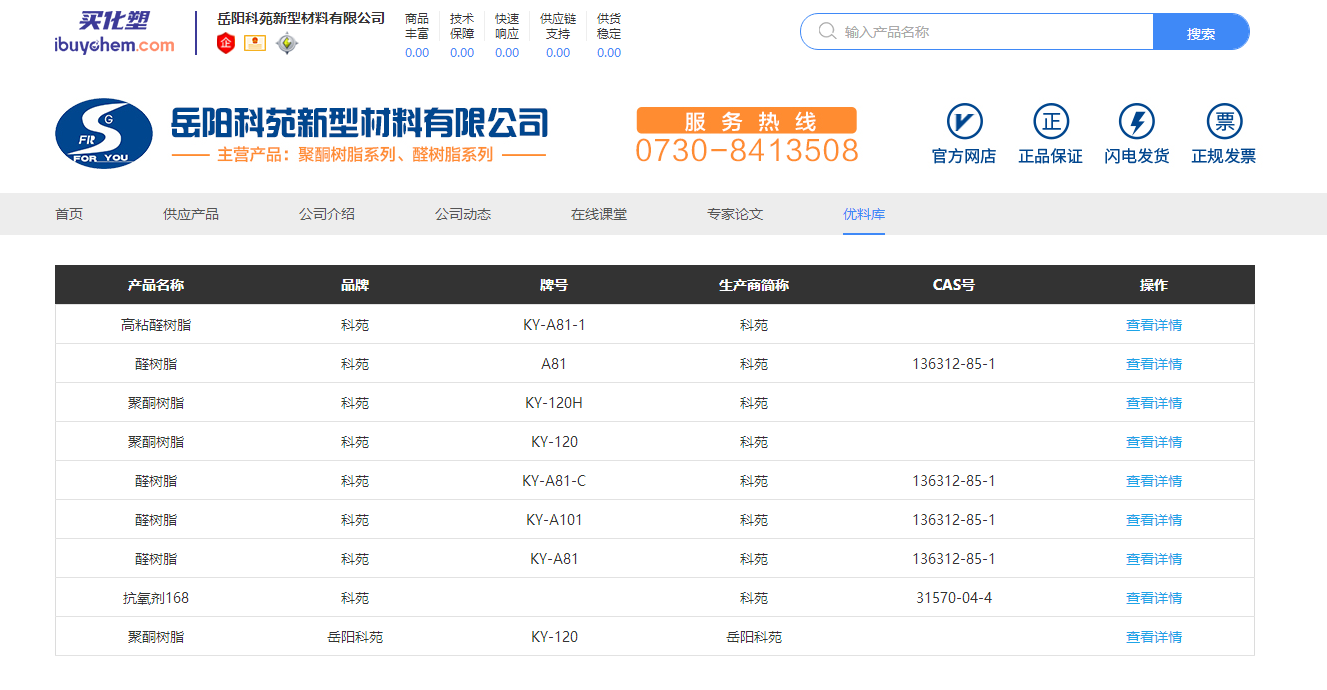Screen dimensions: 1327x690
Task: Click the 正规发票 invoice icon
Action: [x=1224, y=122]
